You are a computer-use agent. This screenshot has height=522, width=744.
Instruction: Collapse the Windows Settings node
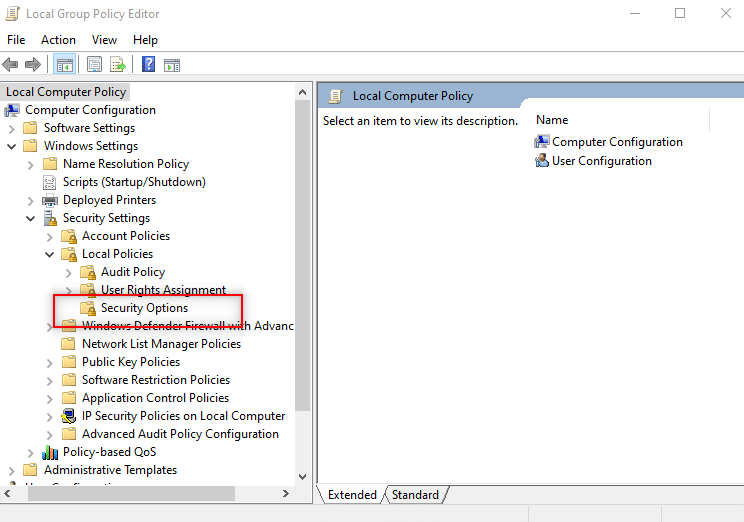pyautogui.click(x=12, y=147)
